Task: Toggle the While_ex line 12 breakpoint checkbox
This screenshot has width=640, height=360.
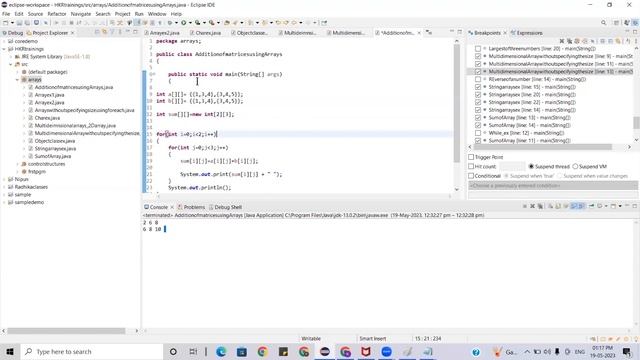Action: click(x=478, y=133)
